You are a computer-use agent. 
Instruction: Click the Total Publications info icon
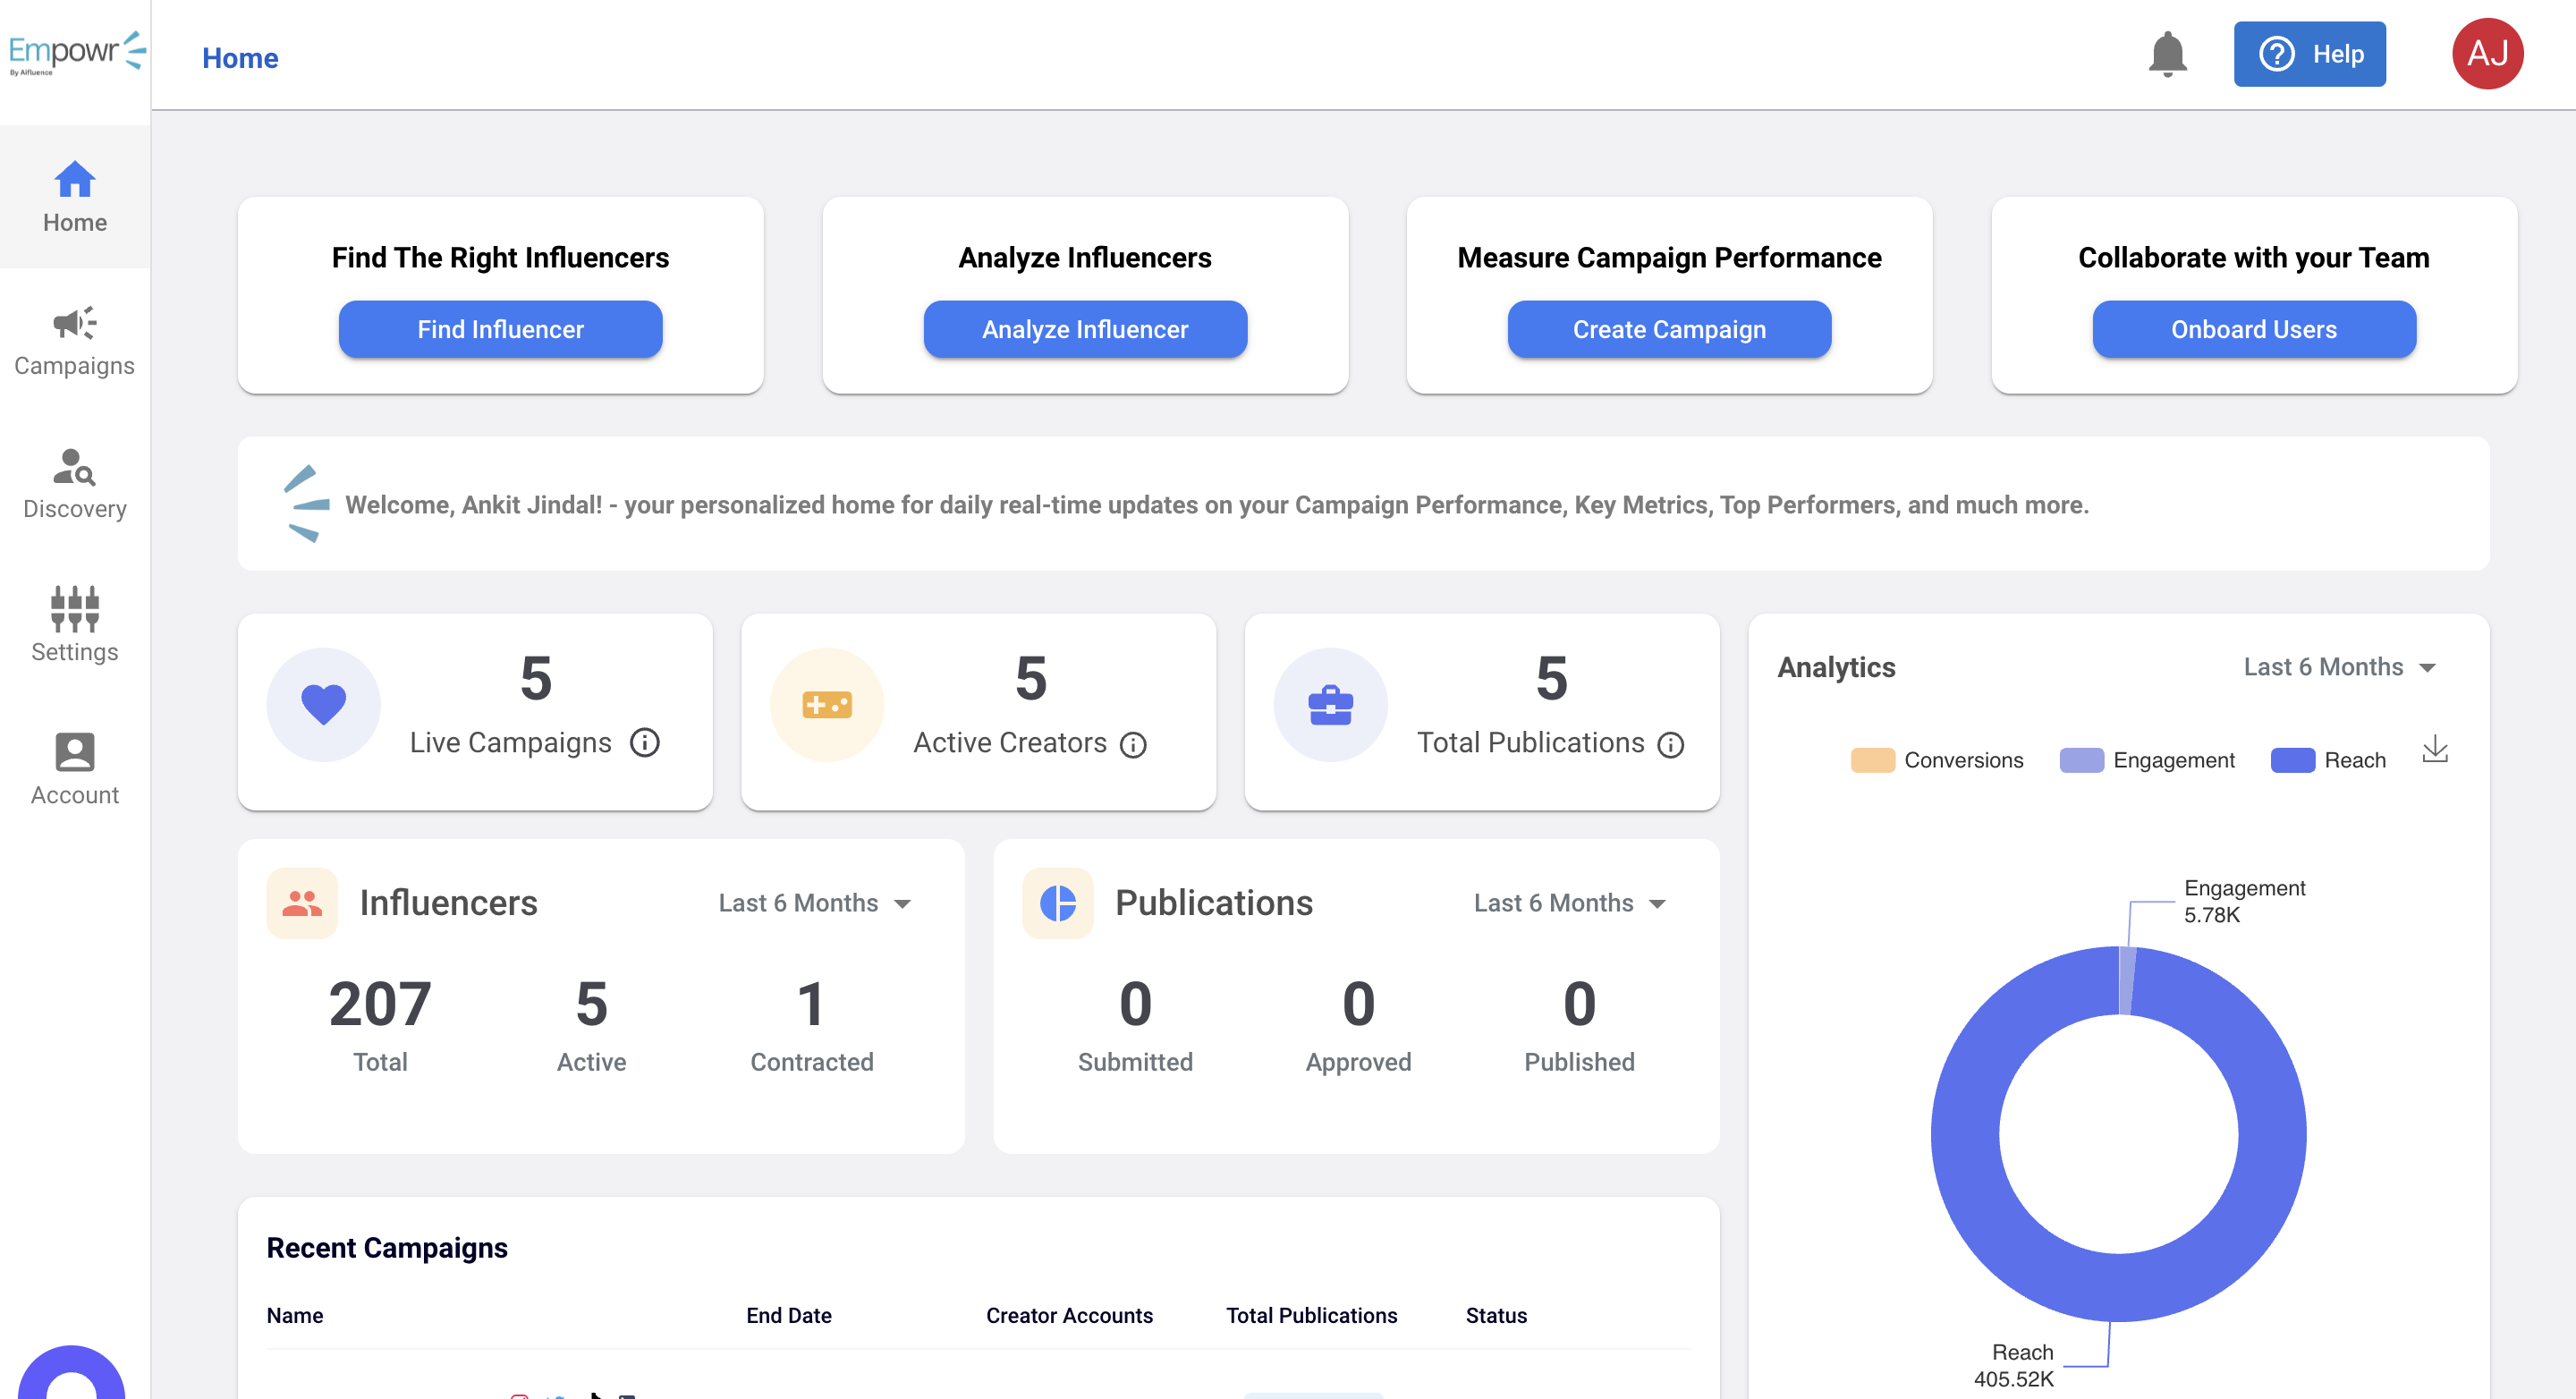pyautogui.click(x=1670, y=745)
